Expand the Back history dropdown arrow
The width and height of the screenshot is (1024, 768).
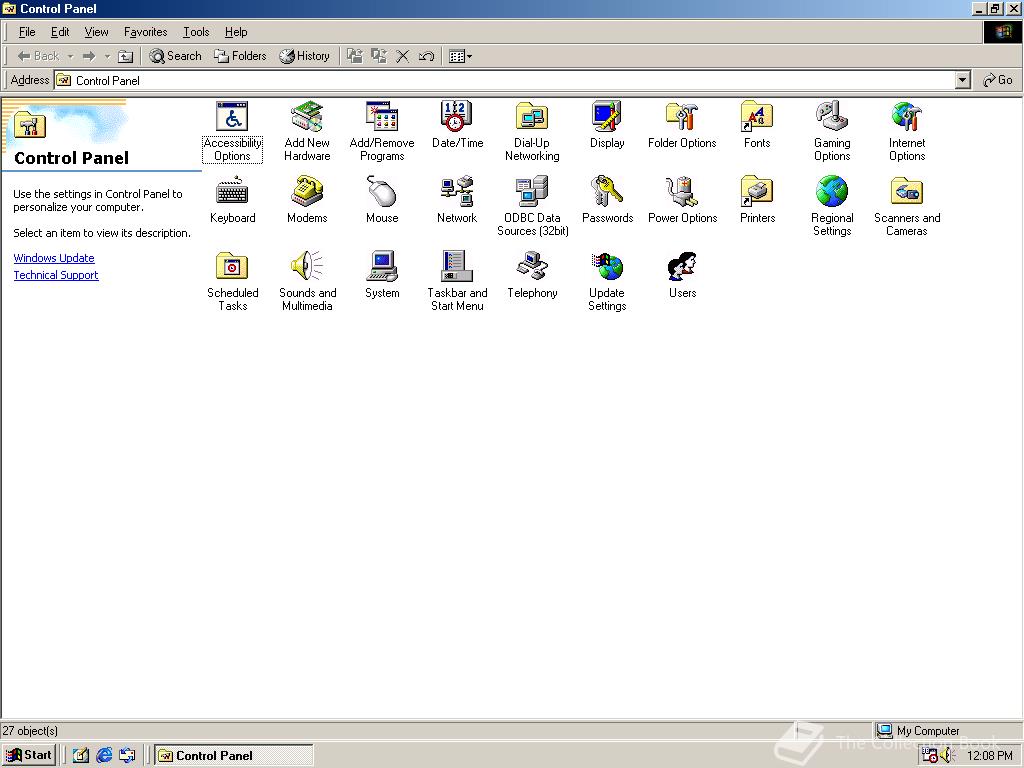70,56
